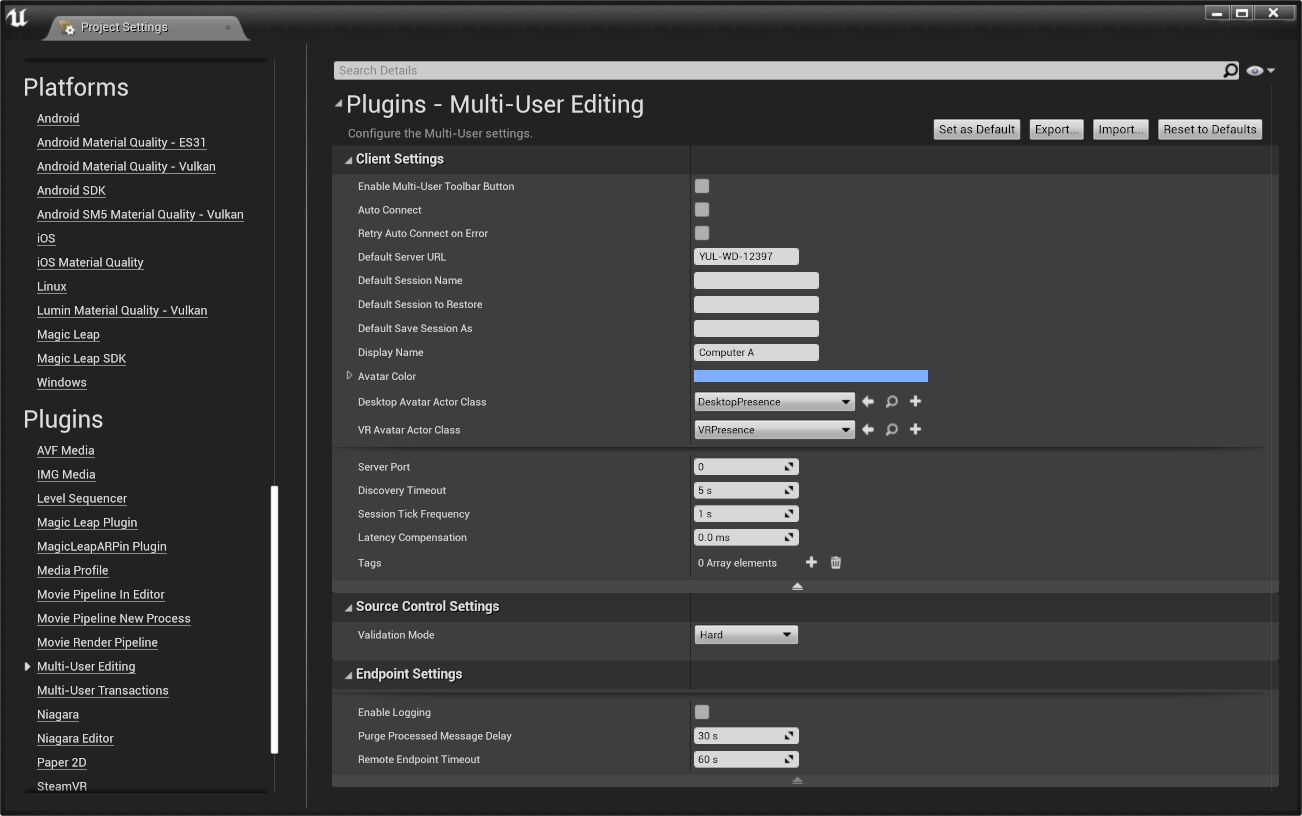Screen dimensions: 1302x816
Task: Click the Reset to Defaults button
Action: click(1209, 130)
